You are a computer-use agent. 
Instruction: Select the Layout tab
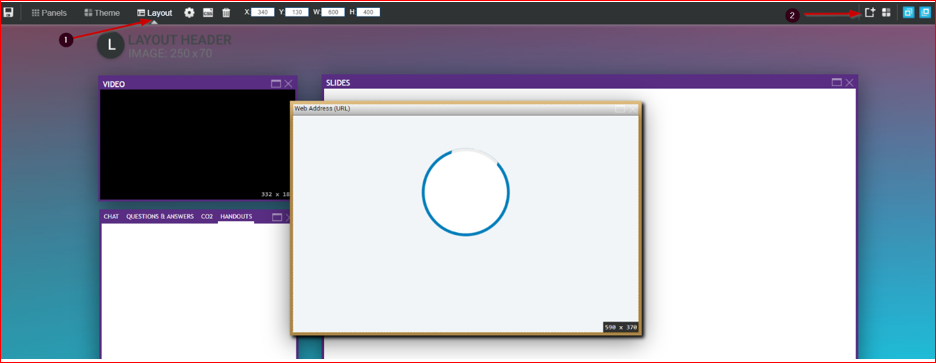point(155,13)
